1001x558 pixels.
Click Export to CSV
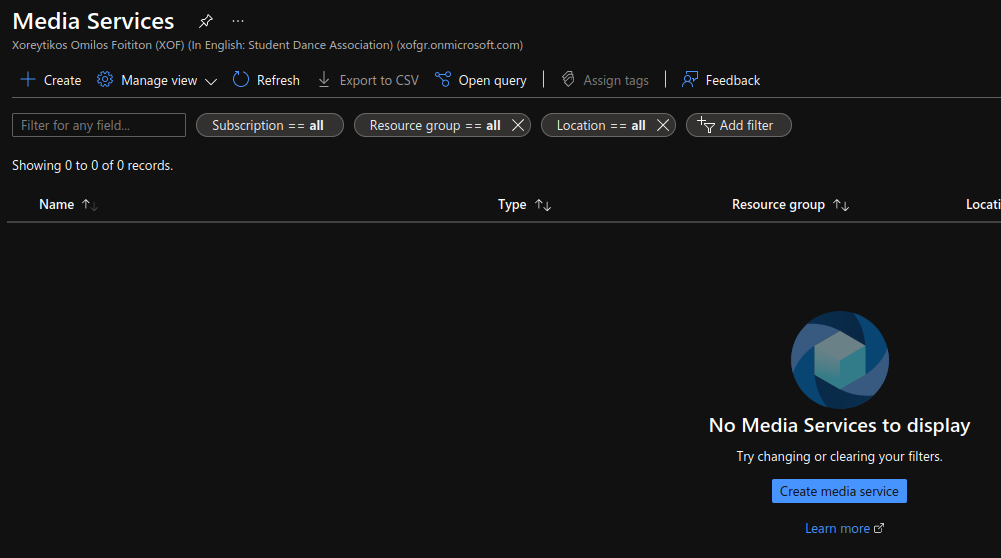pos(368,80)
